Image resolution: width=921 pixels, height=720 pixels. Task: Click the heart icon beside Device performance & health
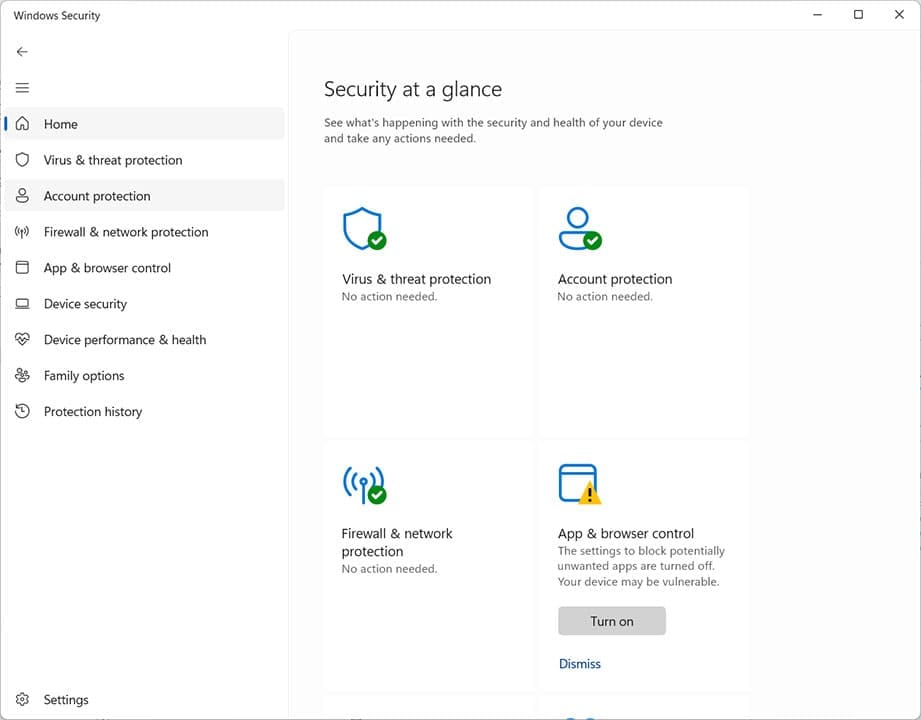coord(22,339)
